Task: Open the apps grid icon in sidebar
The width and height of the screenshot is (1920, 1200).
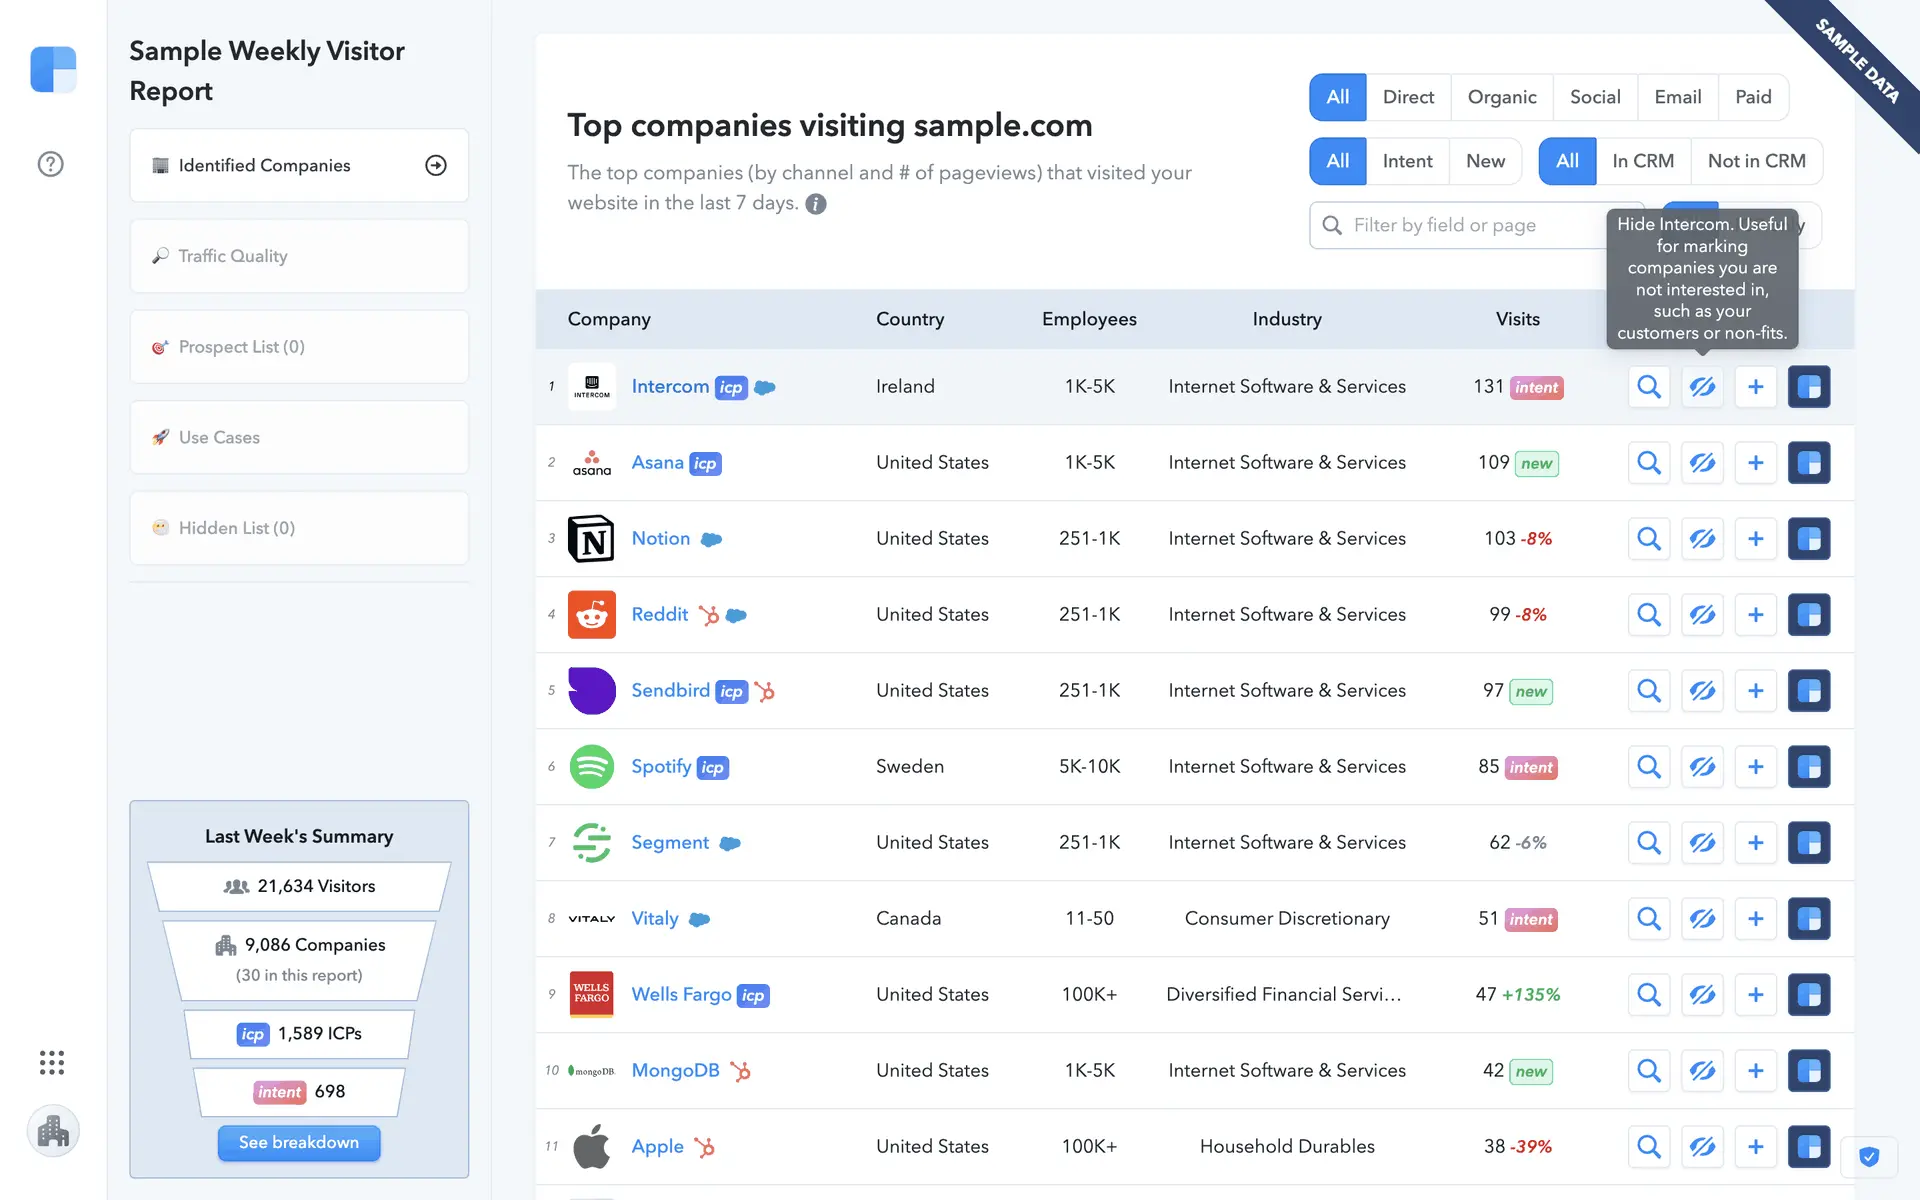Action: pyautogui.click(x=52, y=1062)
